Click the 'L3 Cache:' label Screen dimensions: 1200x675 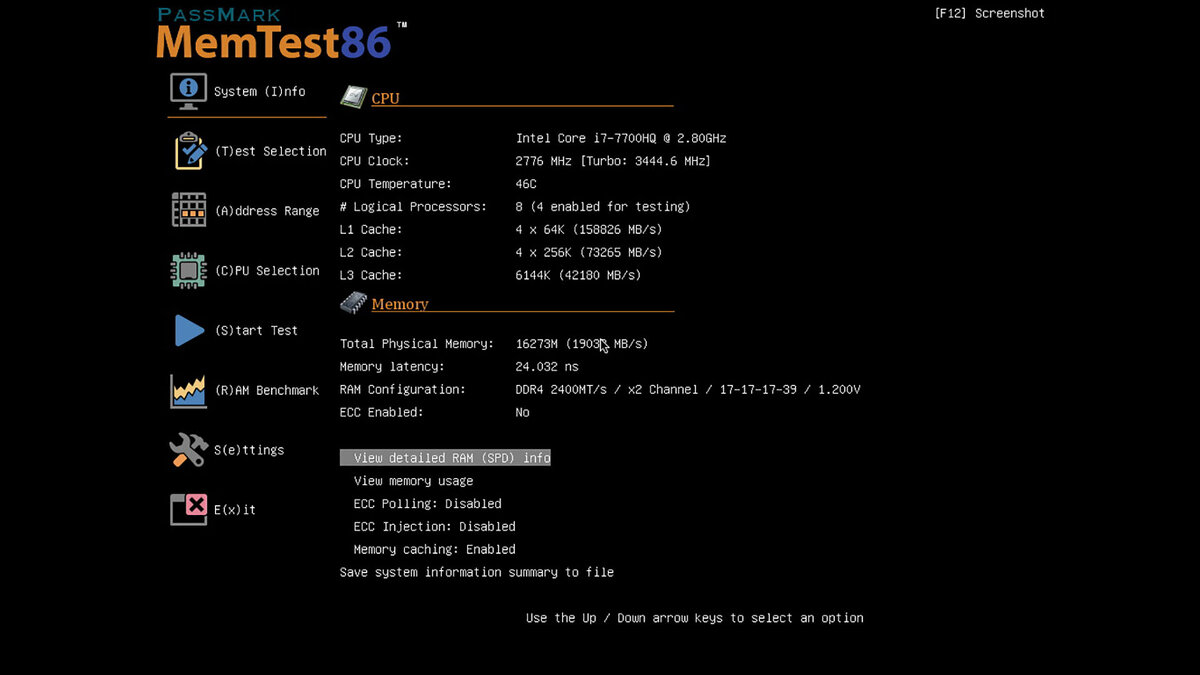371,276
